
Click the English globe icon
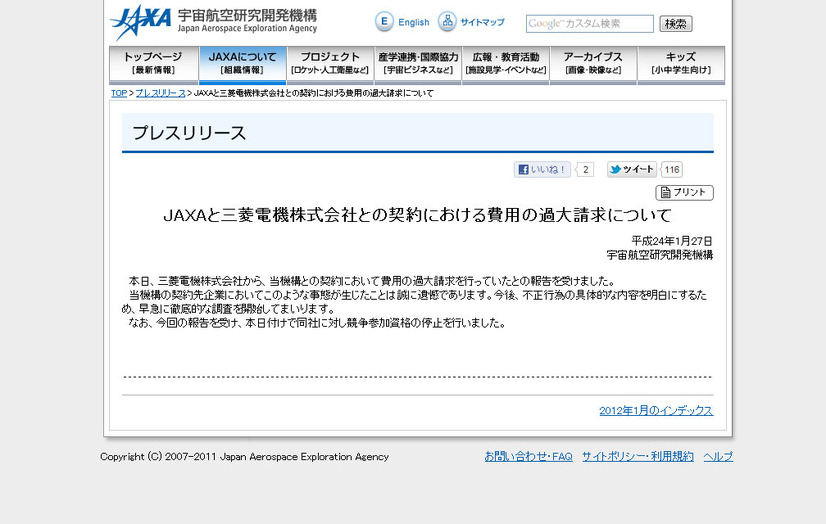click(384, 22)
